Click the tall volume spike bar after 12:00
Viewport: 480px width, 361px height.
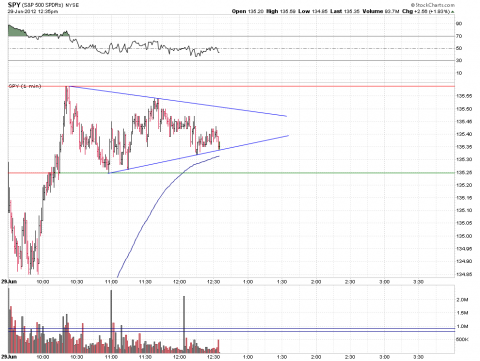184,325
